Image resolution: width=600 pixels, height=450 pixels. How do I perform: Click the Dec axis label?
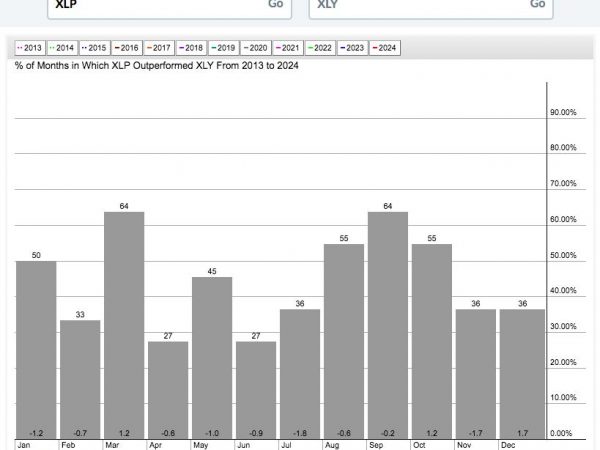508,445
